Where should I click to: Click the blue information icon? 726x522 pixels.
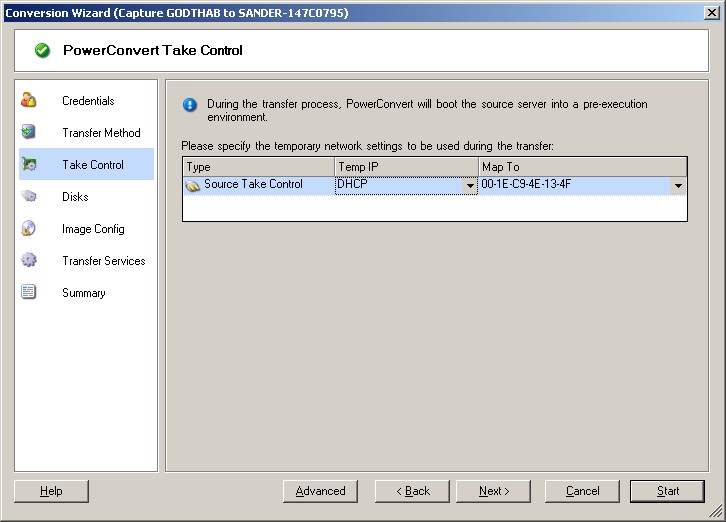[190, 104]
